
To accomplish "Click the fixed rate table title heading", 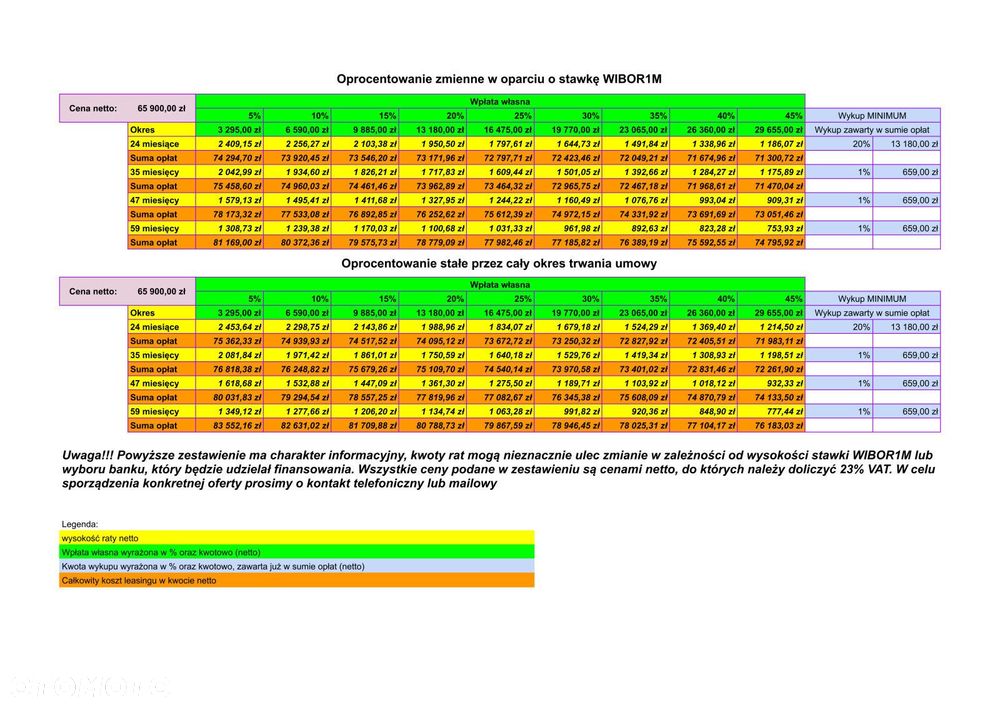I will pyautogui.click(x=499, y=263).
